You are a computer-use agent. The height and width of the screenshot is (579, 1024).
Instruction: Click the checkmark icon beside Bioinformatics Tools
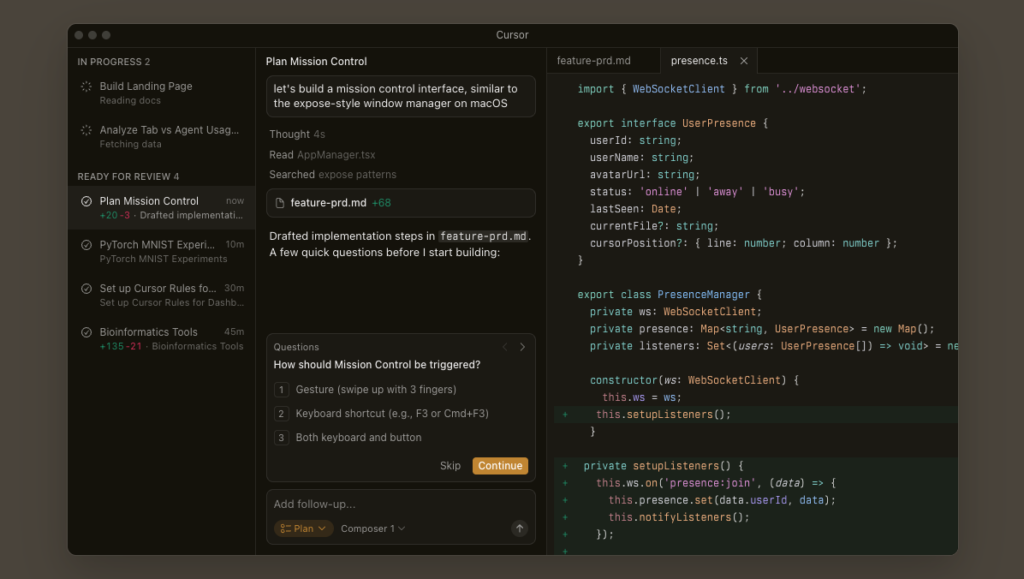(85, 332)
